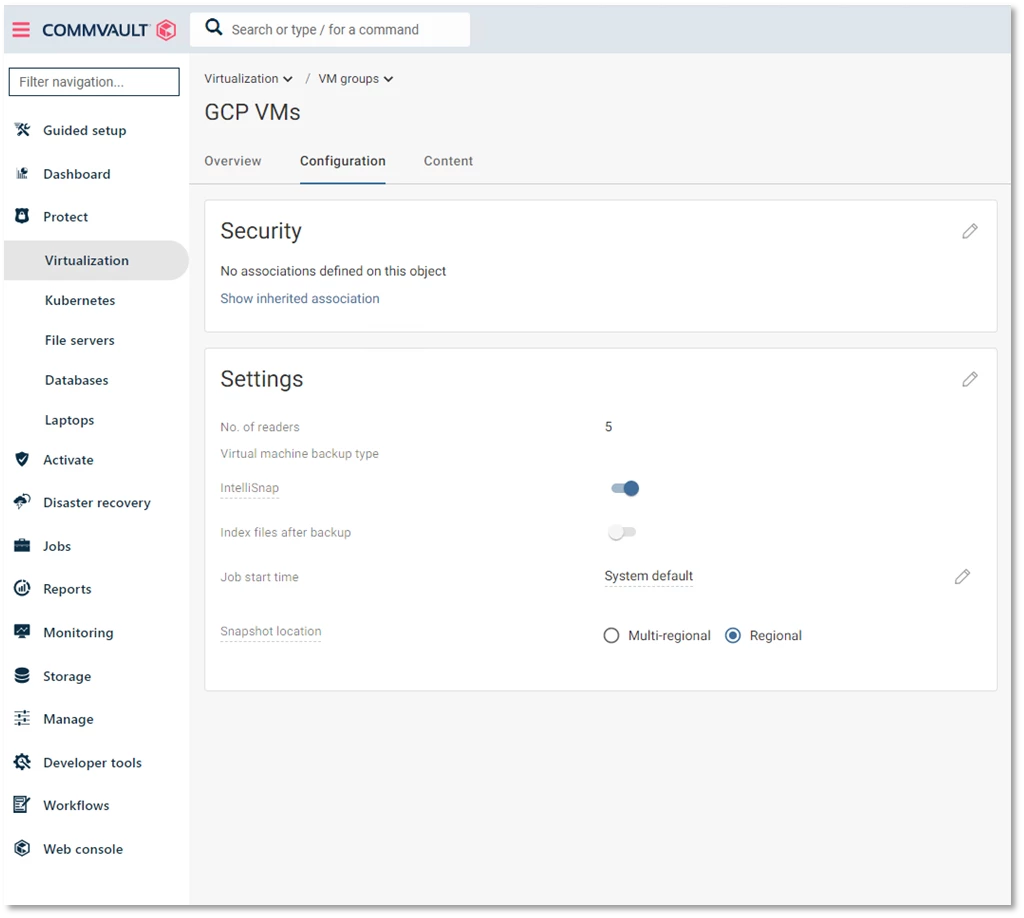Click the GCP VMs page title
The width and height of the screenshot is (1024, 918).
pos(252,112)
